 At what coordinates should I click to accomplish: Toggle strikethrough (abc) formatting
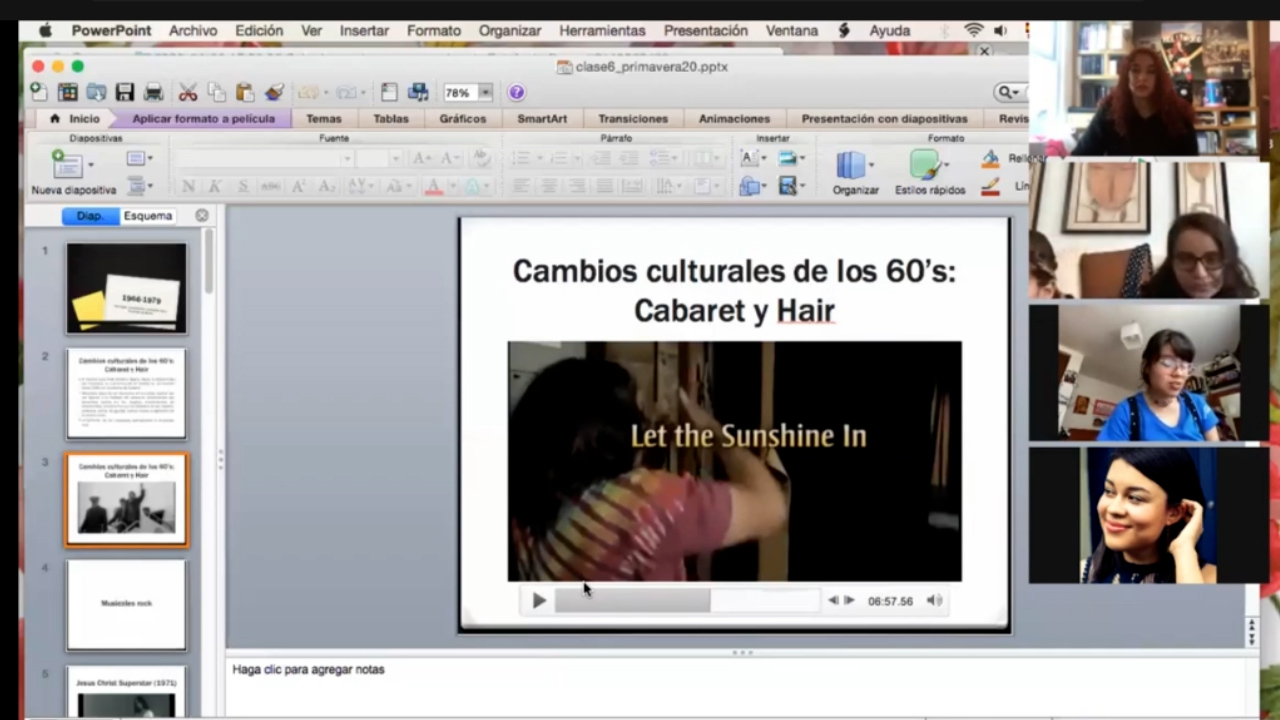click(x=270, y=186)
